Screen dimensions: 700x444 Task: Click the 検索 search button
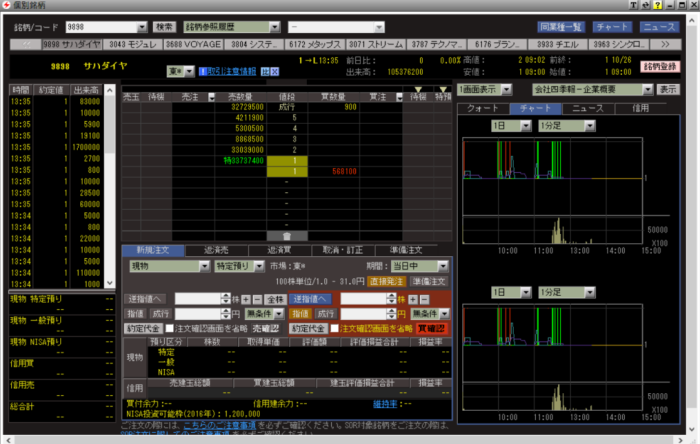[164, 27]
